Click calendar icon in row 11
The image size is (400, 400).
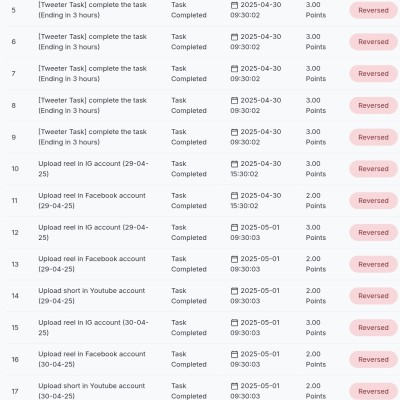[x=234, y=196]
